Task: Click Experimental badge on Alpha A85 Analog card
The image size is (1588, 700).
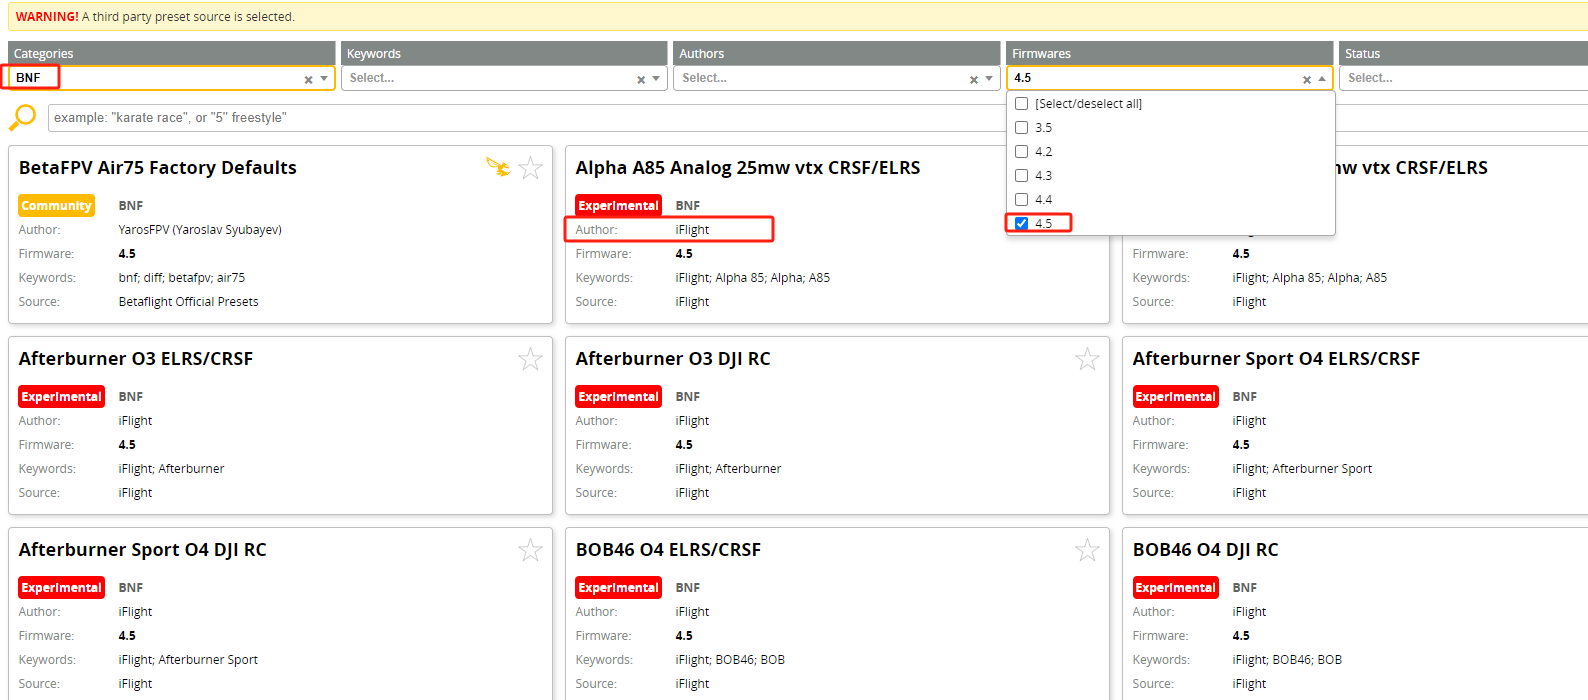Action: click(x=618, y=206)
